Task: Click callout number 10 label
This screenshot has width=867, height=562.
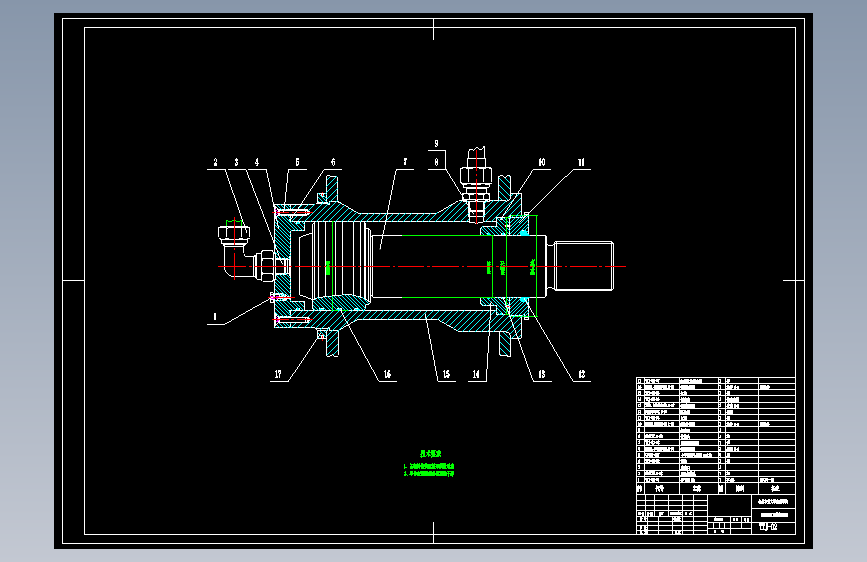Action: (541, 162)
